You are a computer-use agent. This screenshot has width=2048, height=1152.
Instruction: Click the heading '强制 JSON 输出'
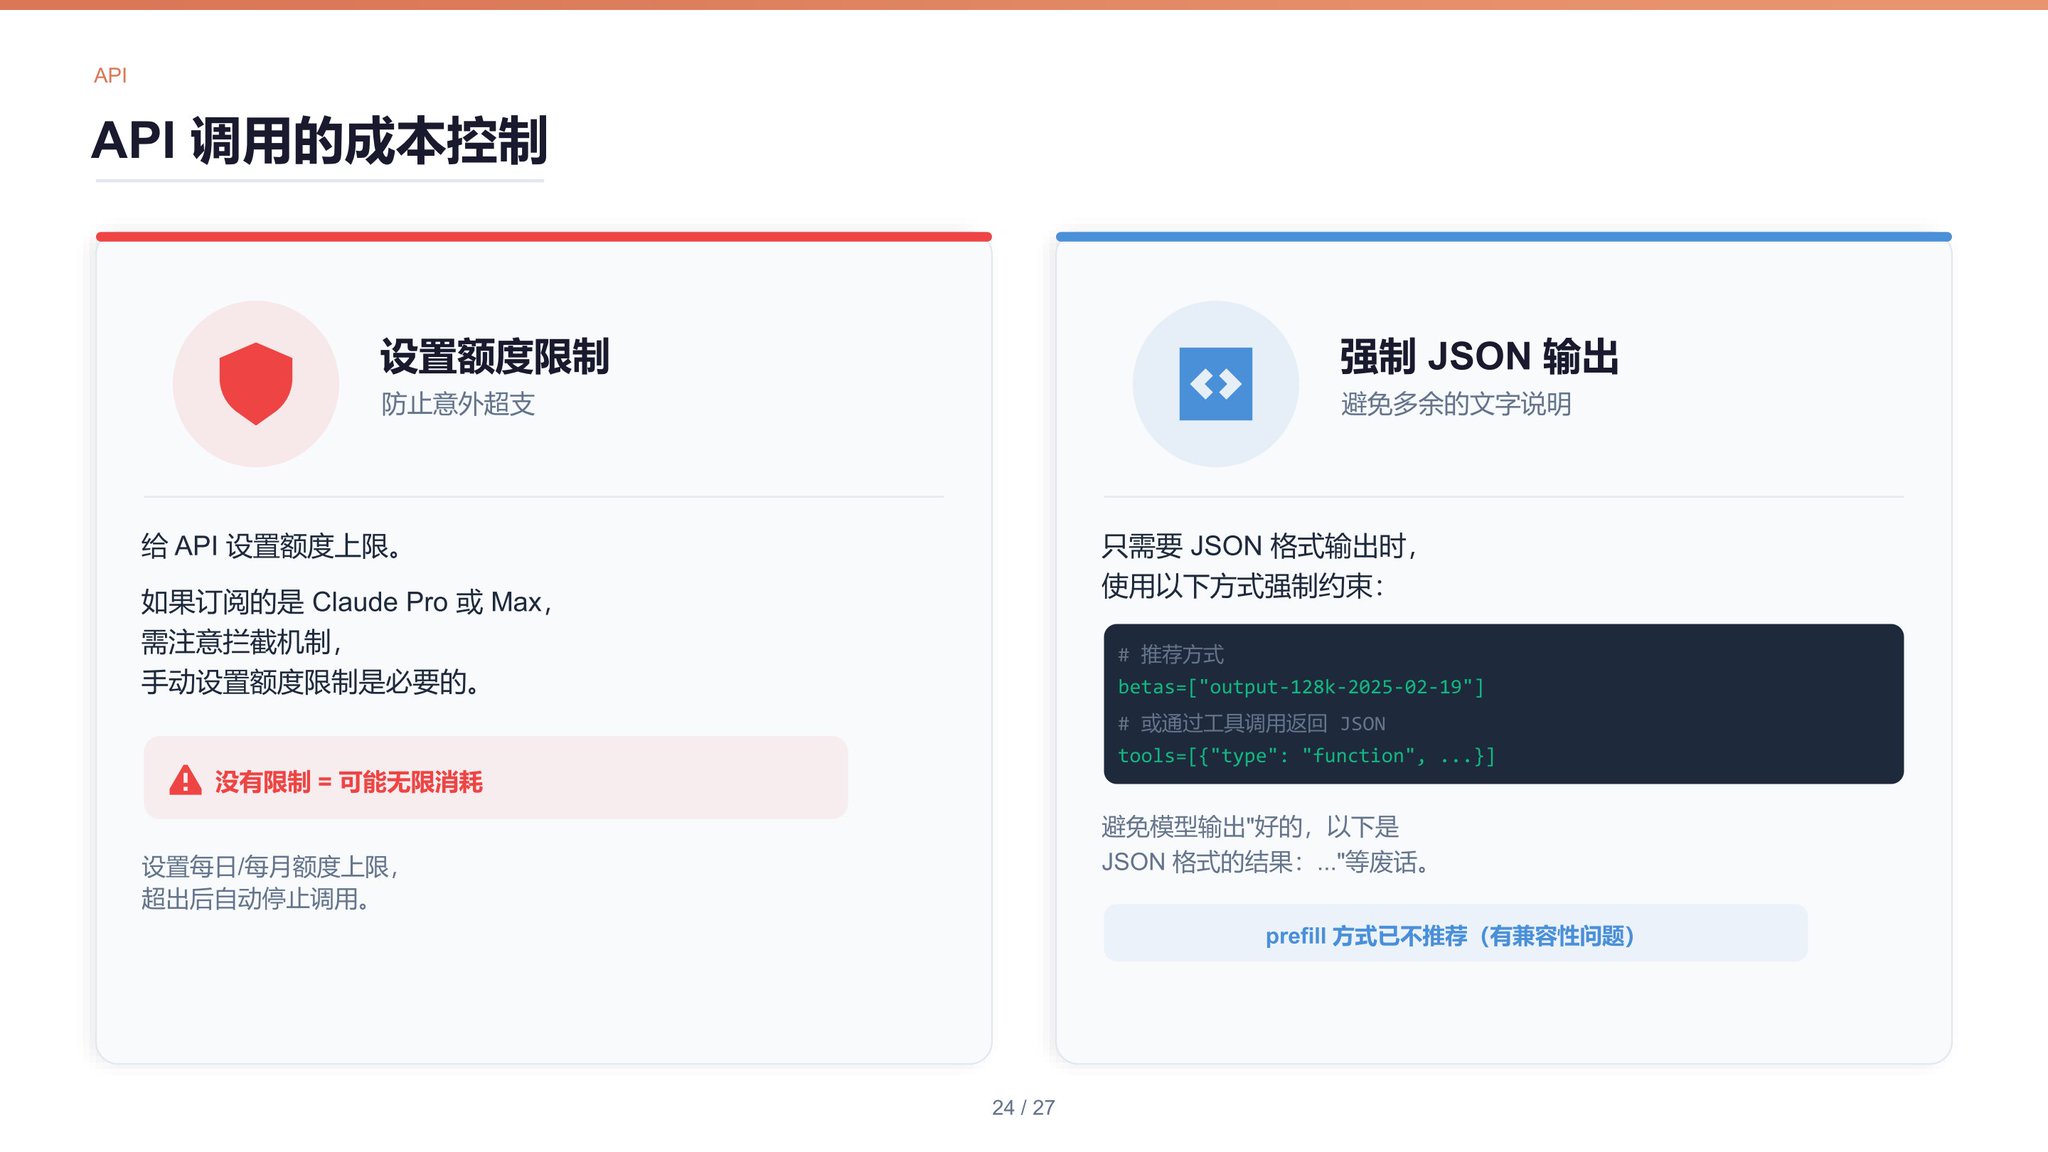coord(1479,357)
